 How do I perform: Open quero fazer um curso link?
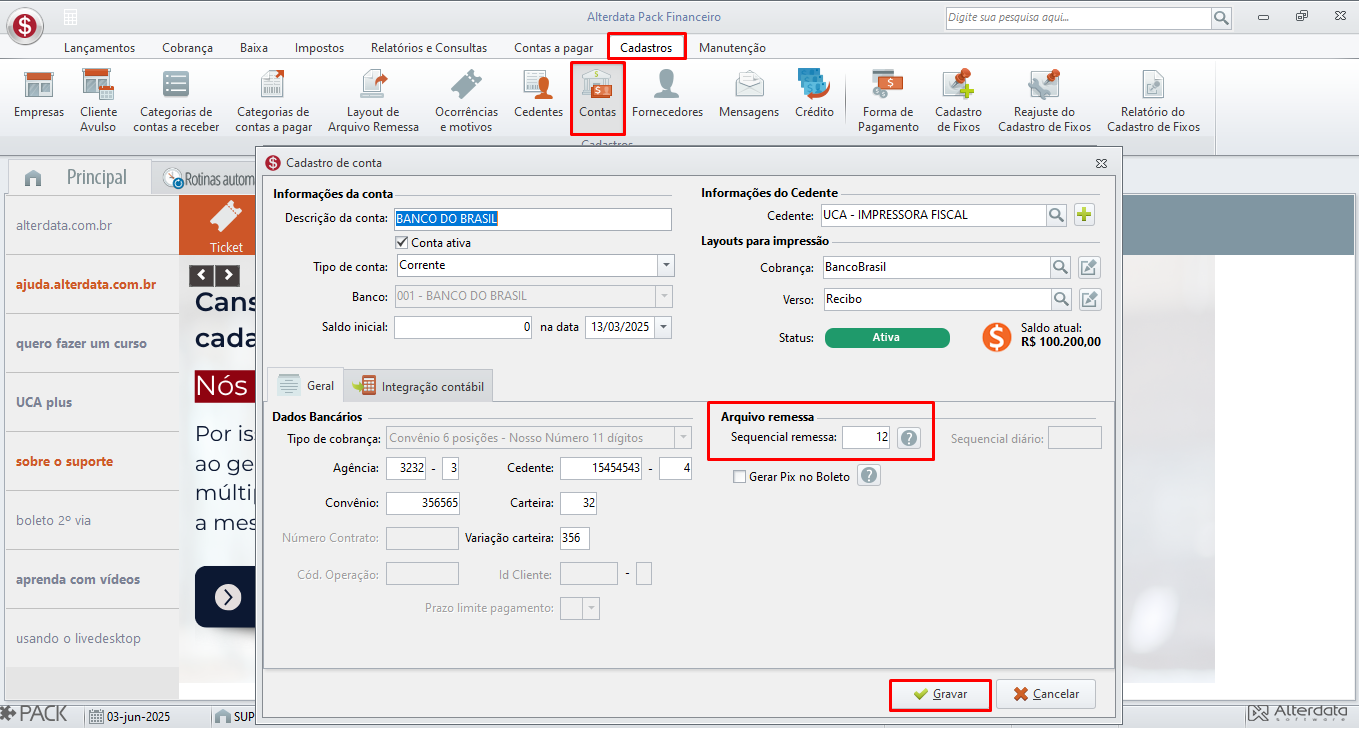81,343
